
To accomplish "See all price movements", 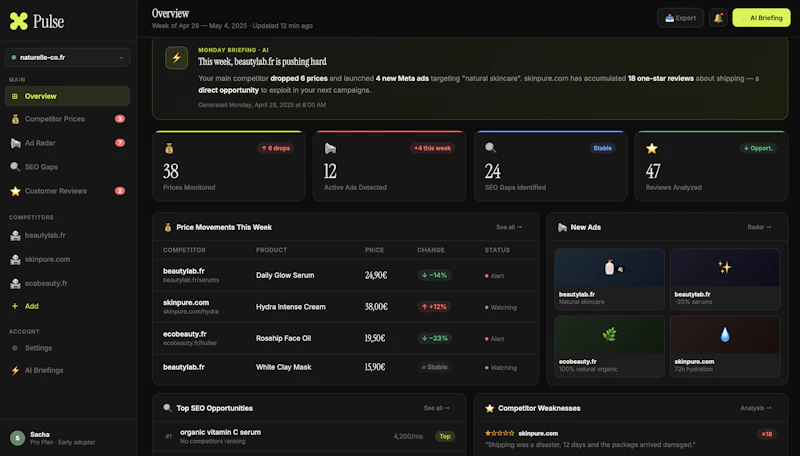I will coord(509,227).
